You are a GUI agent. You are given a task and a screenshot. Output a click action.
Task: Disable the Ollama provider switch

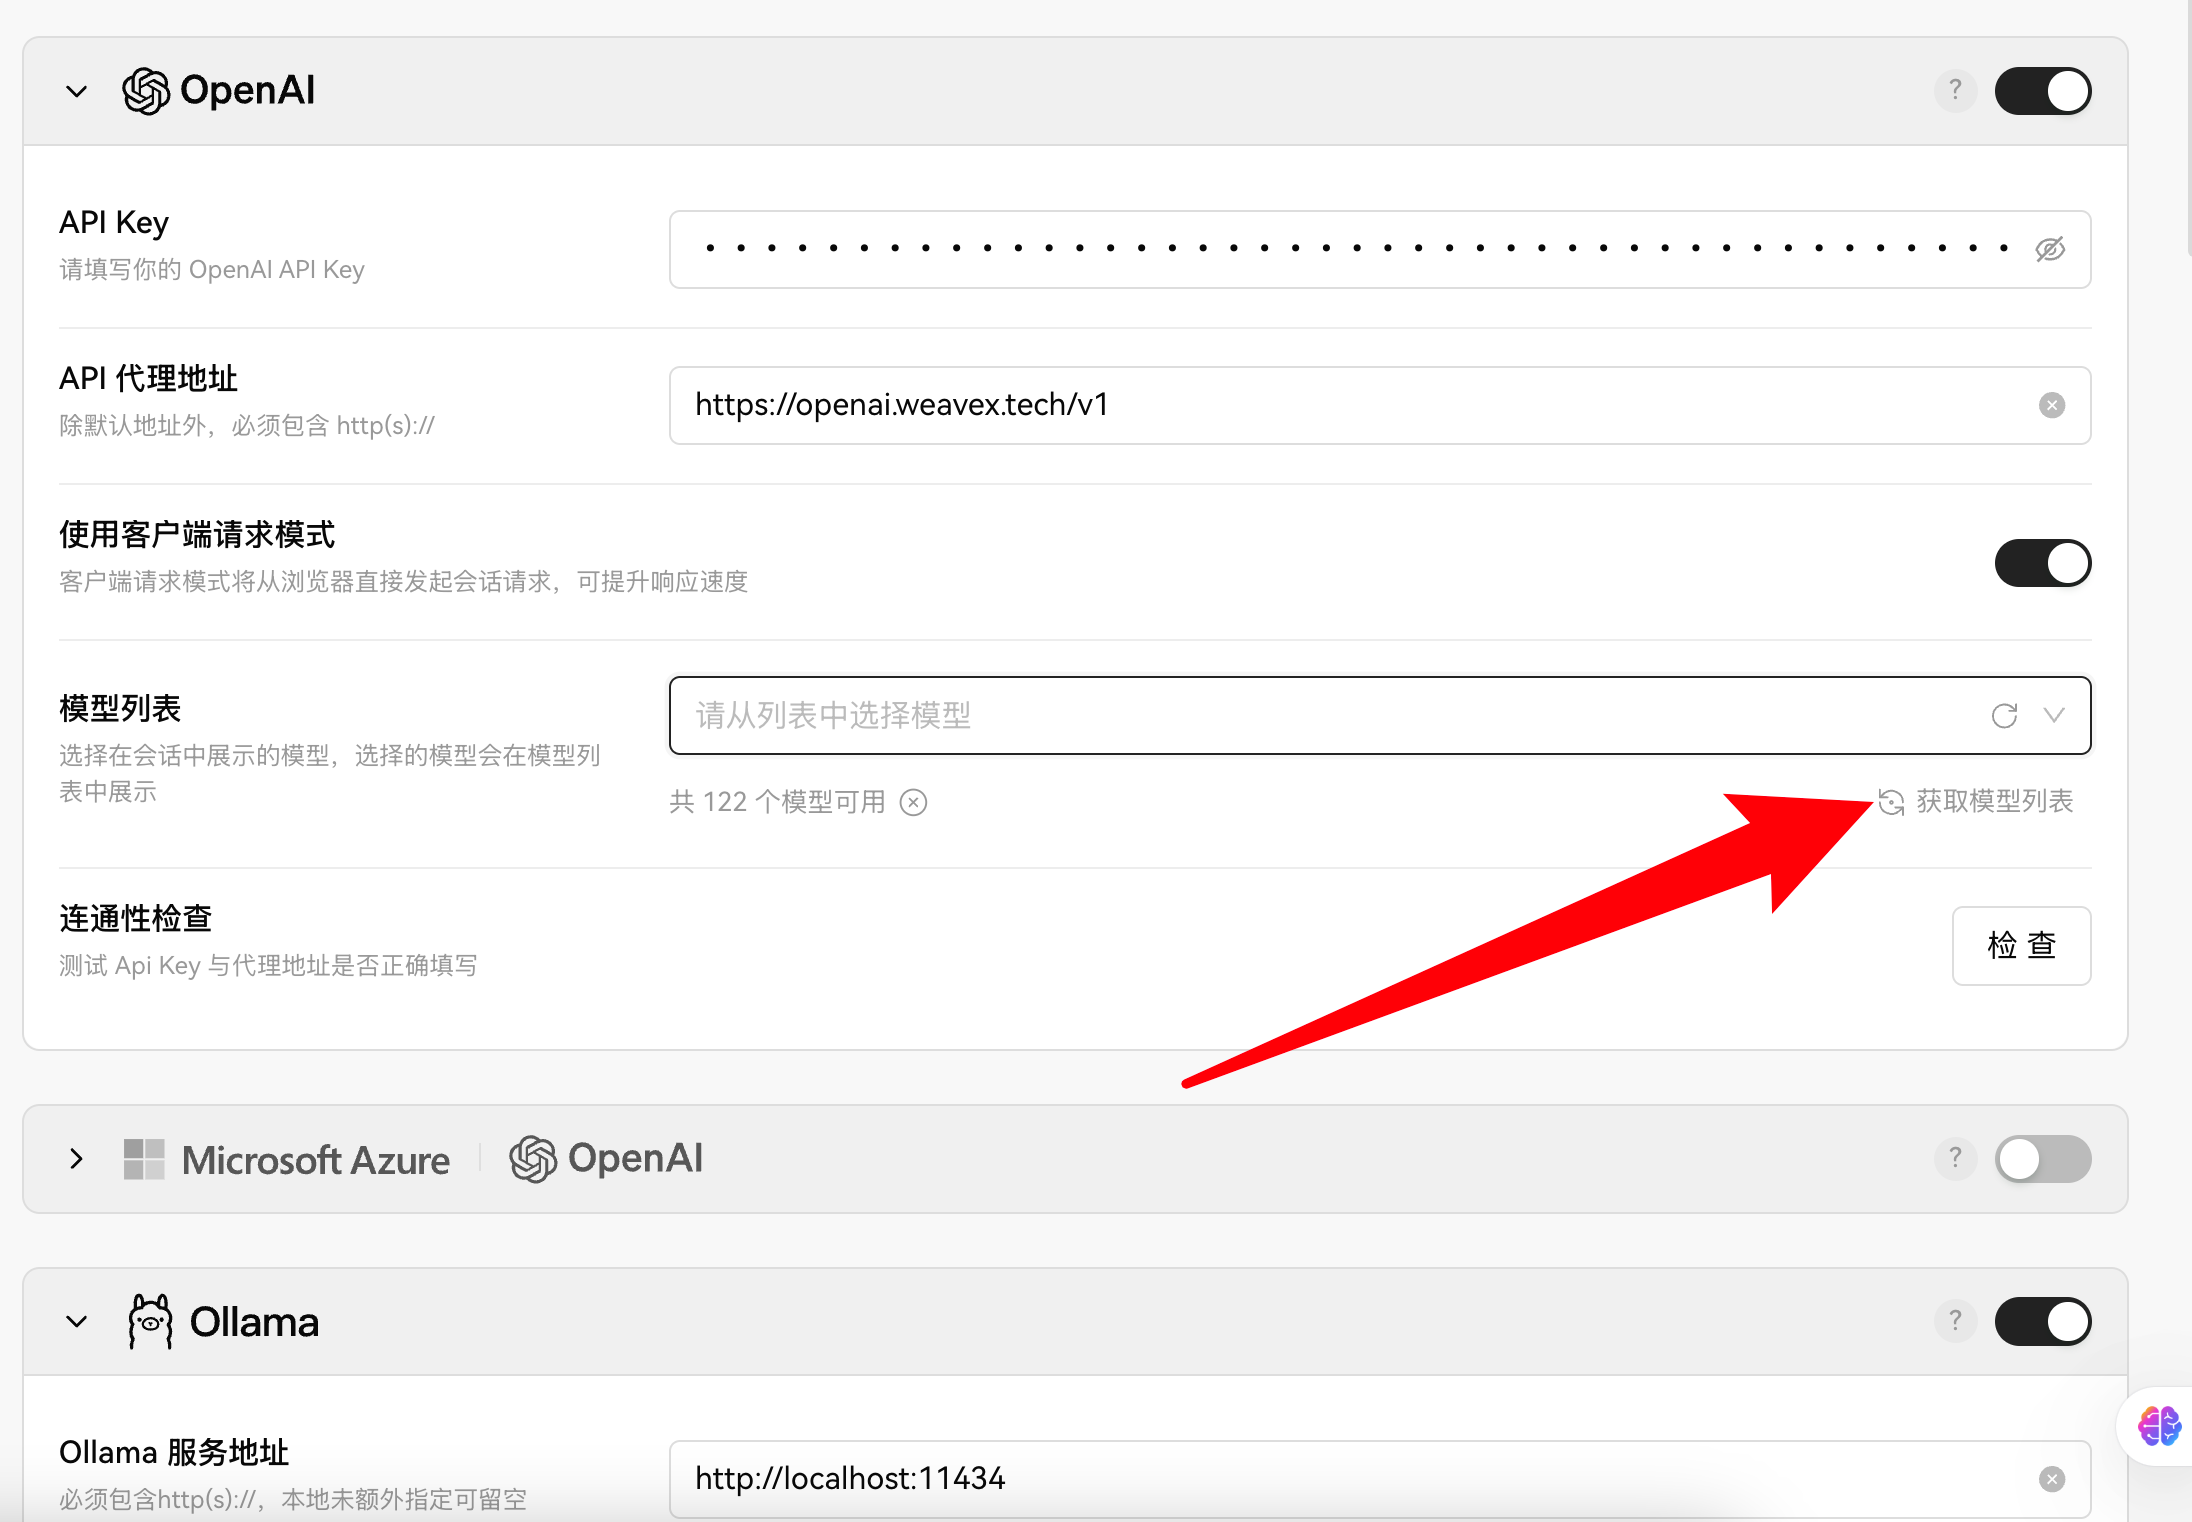(x=2043, y=1322)
